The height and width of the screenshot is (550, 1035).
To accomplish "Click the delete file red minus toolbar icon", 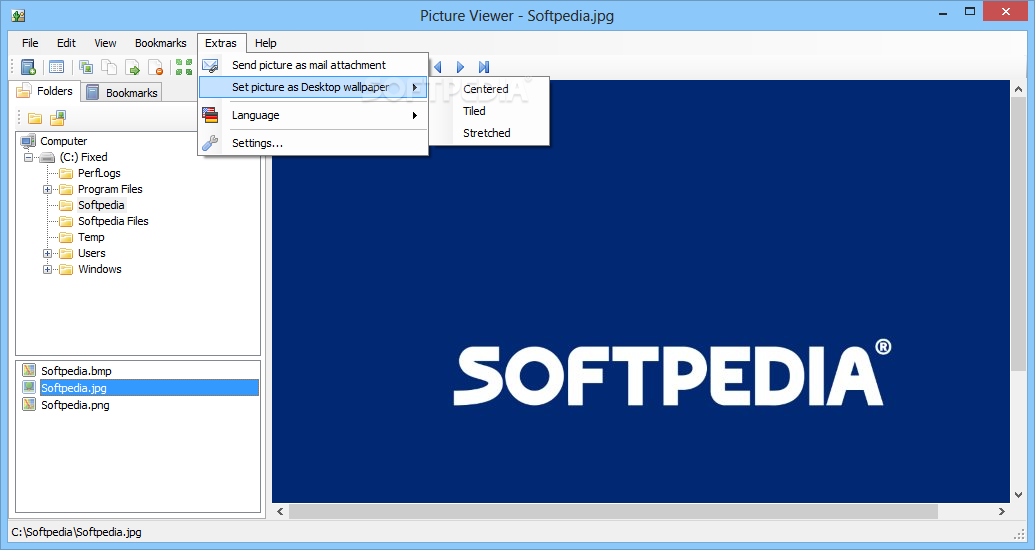I will (x=156, y=67).
